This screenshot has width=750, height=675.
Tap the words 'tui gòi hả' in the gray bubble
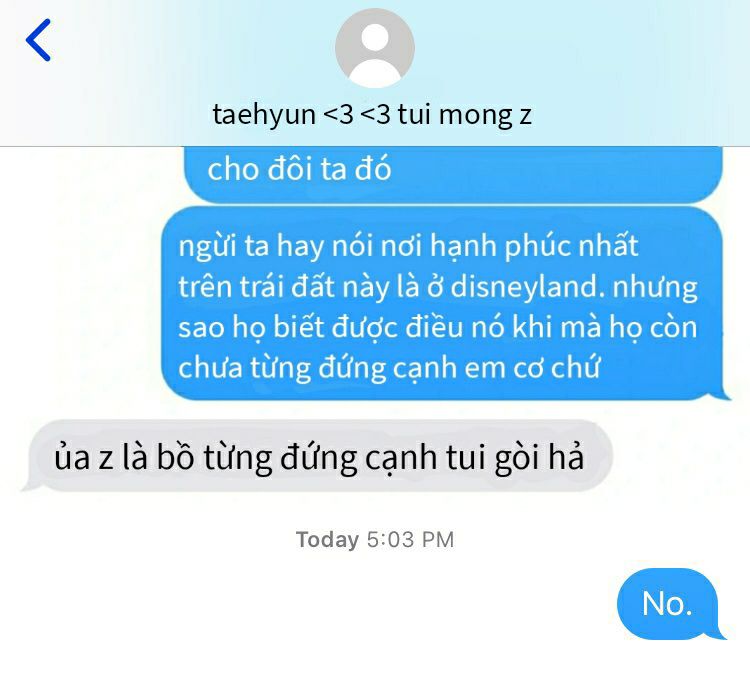pos(515,458)
